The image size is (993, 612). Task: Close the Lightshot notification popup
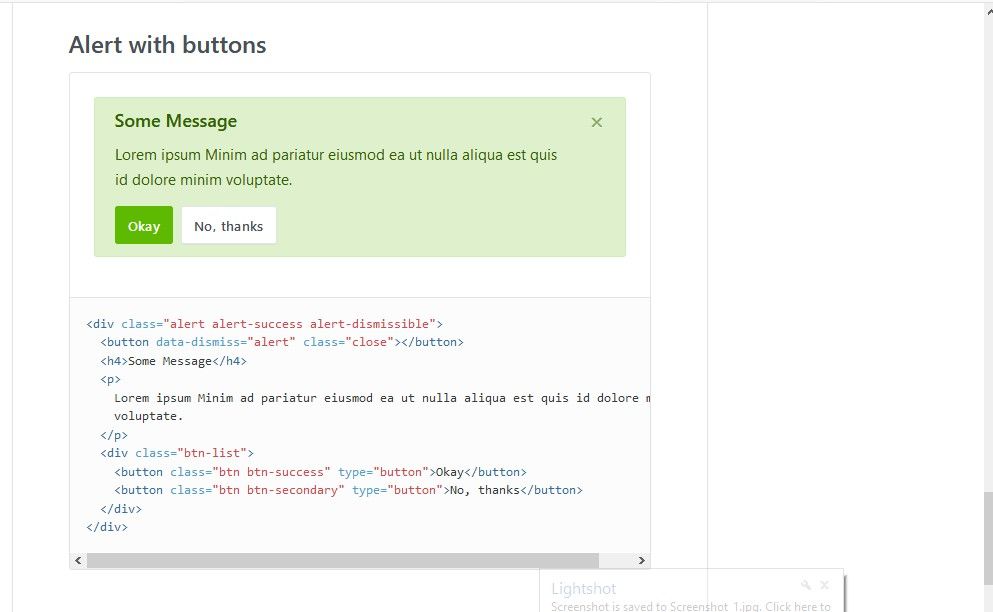pos(825,585)
